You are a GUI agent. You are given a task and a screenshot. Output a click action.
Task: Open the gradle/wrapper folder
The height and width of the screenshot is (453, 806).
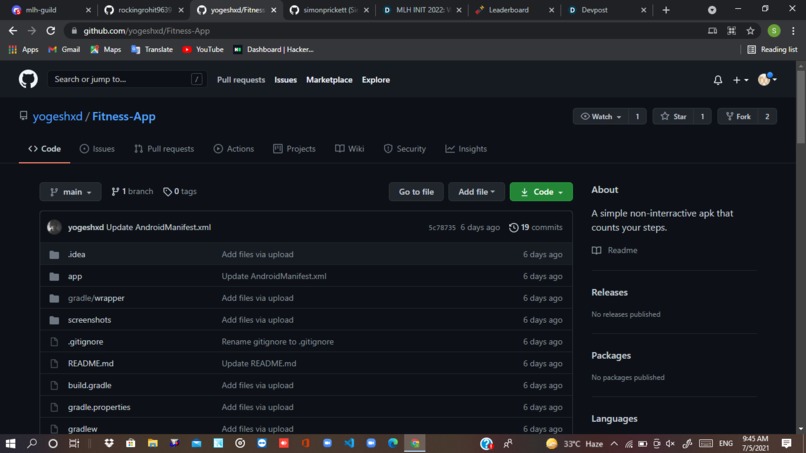point(96,298)
